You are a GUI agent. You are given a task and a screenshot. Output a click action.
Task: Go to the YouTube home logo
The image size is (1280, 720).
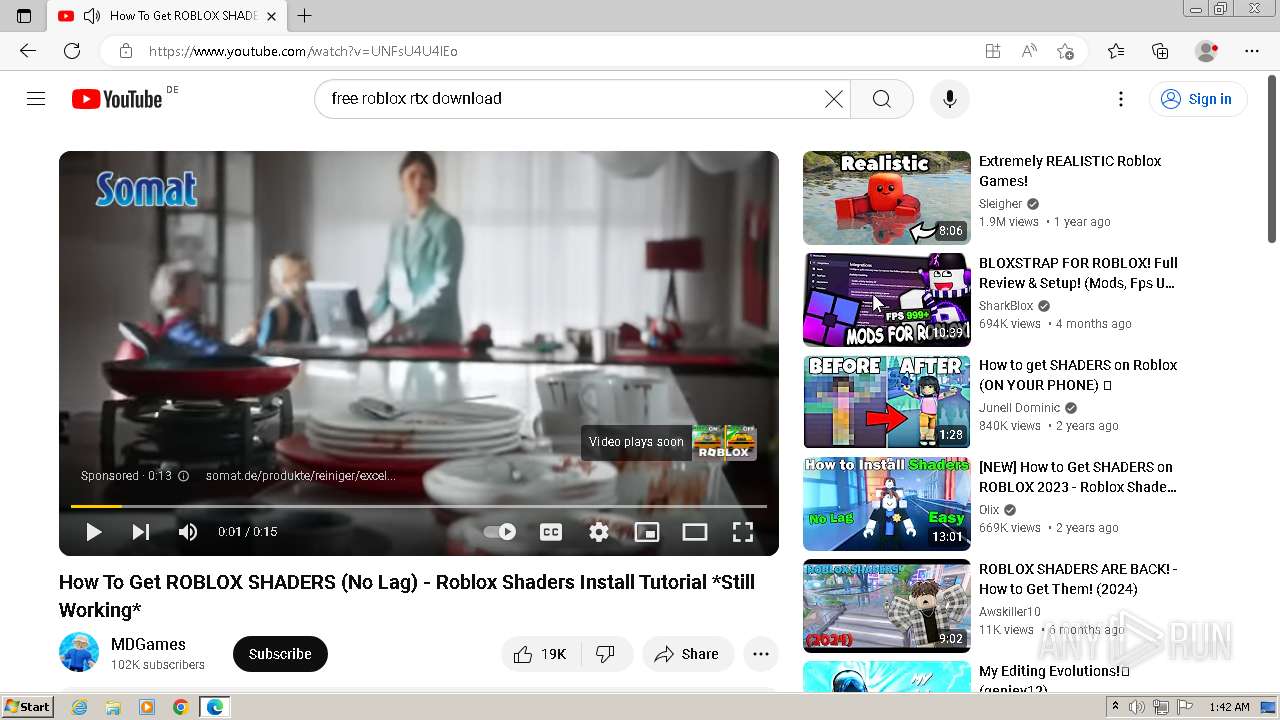pos(117,99)
